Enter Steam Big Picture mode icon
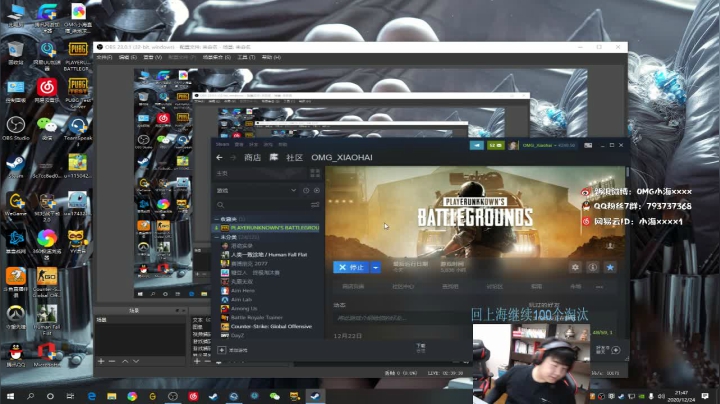This screenshot has width=720, height=404. [588, 145]
